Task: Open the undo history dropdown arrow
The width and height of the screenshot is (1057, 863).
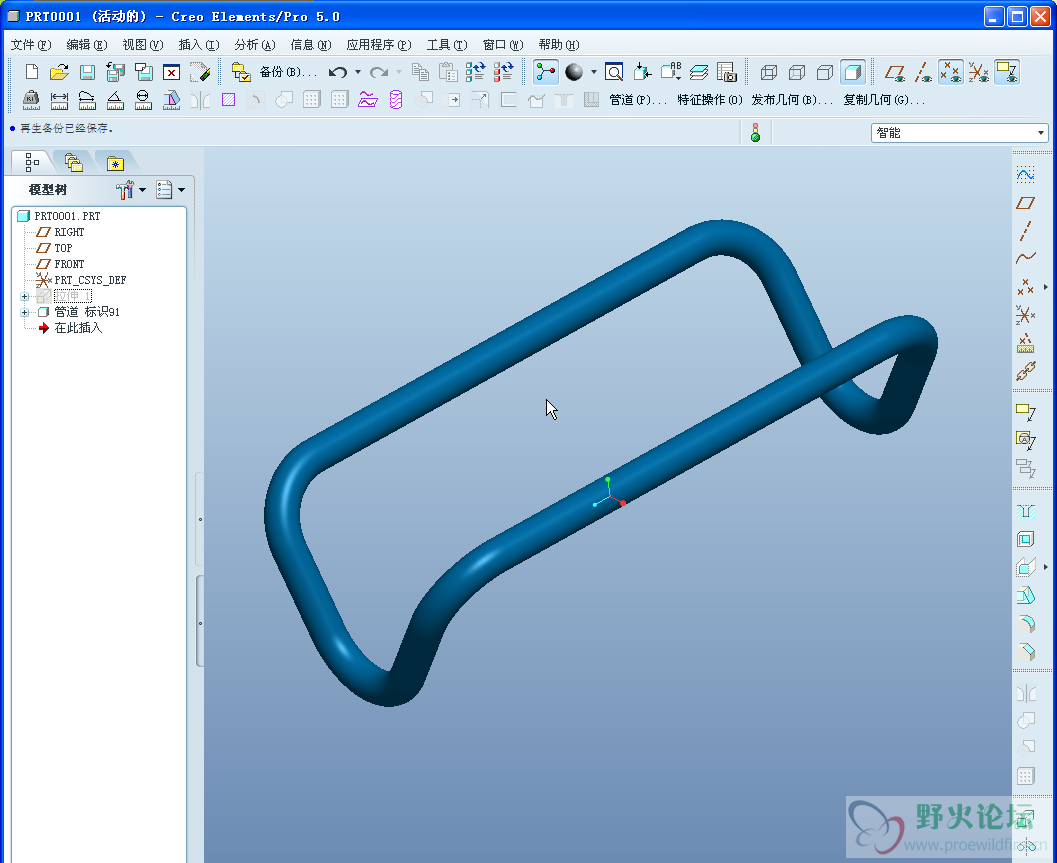Action: (x=358, y=71)
